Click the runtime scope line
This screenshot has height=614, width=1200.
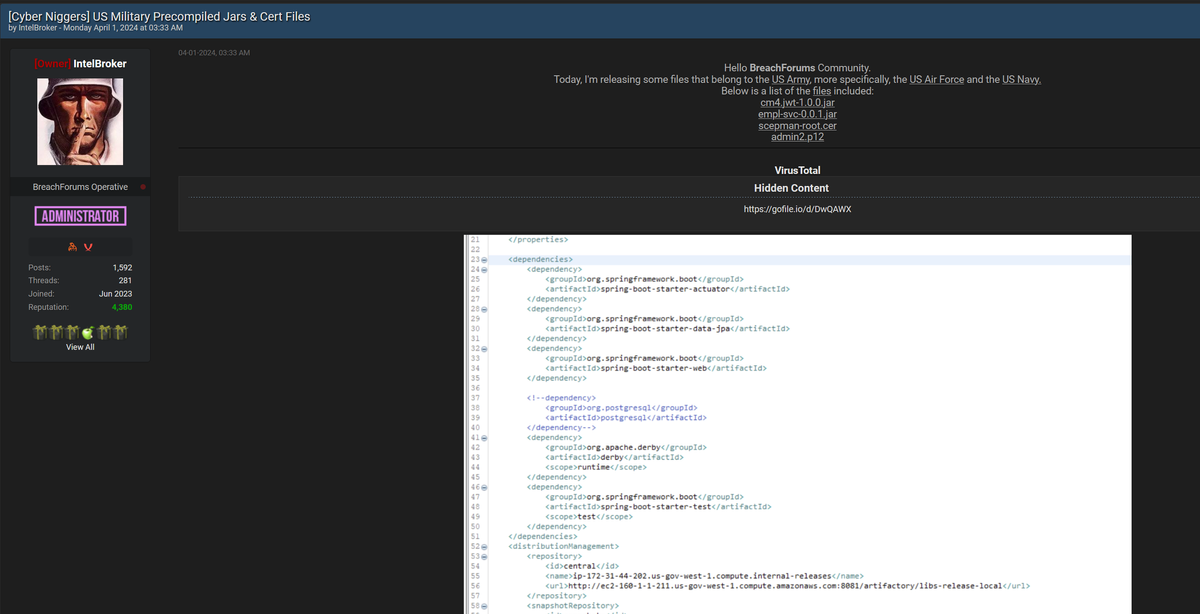tap(596, 467)
